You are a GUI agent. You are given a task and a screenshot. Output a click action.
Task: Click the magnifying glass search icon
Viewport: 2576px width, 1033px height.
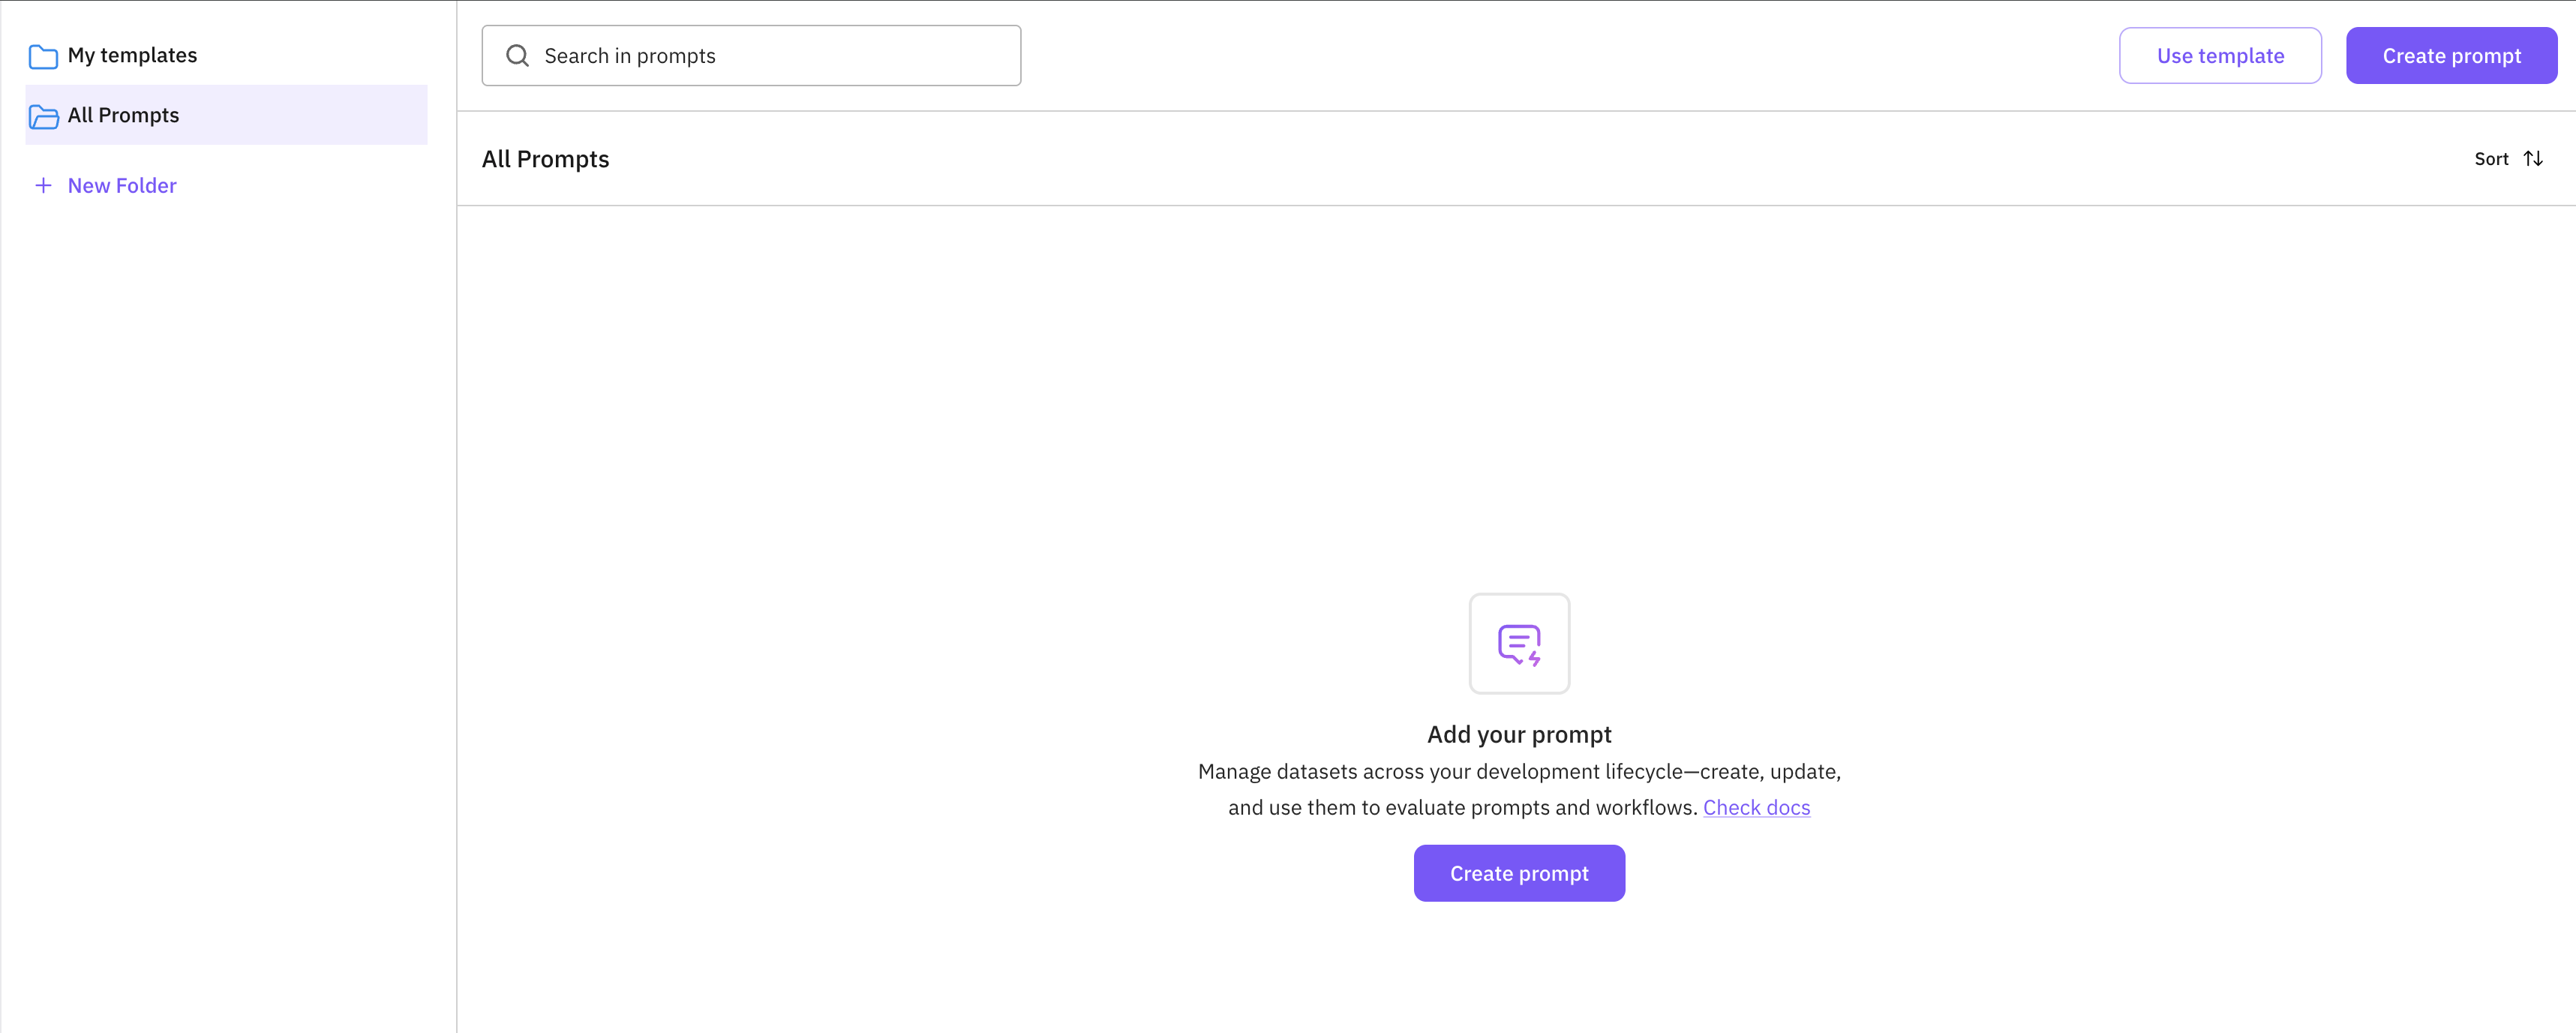(x=517, y=55)
